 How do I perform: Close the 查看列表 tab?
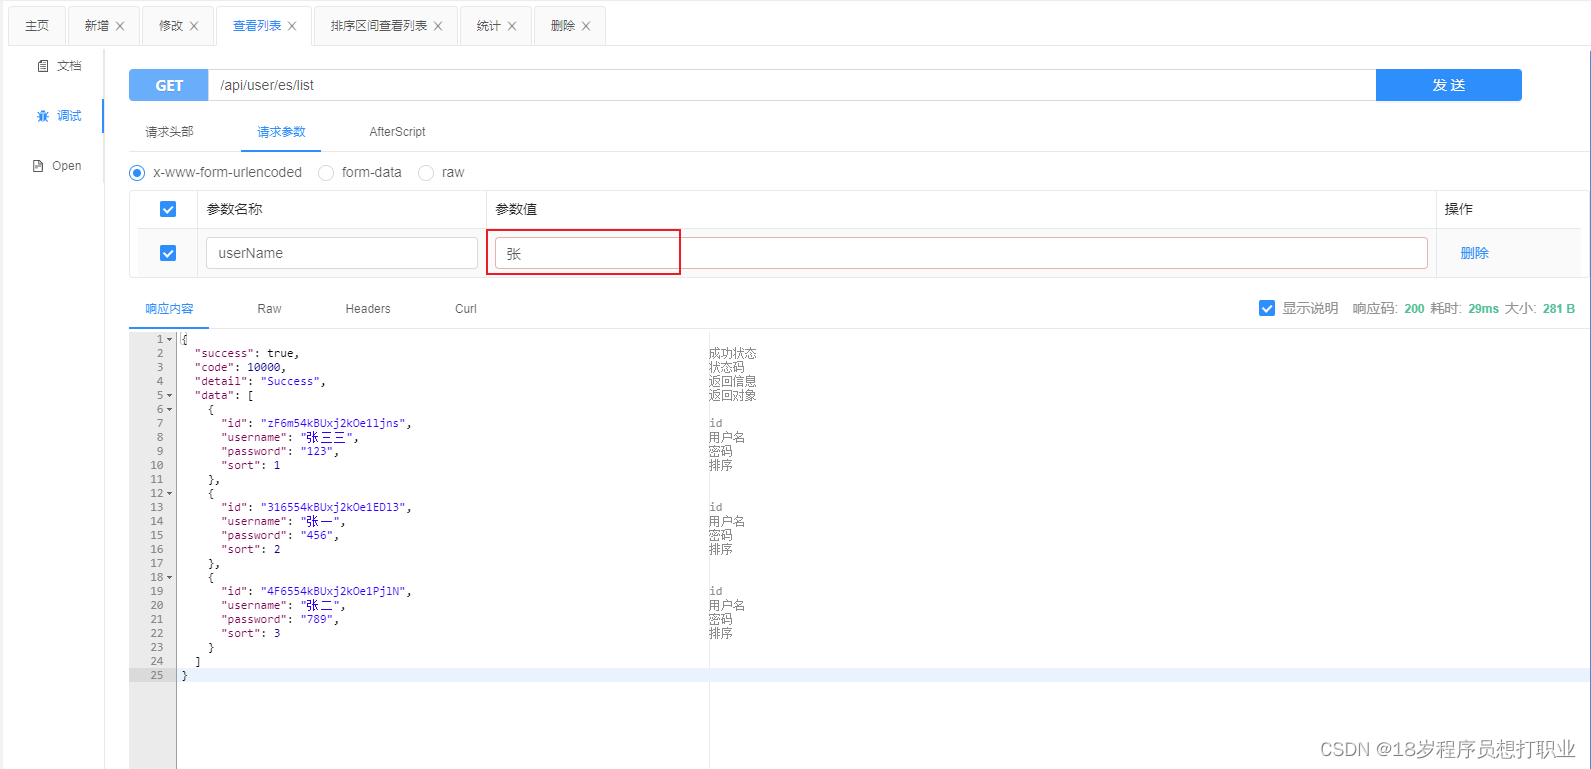[x=292, y=26]
